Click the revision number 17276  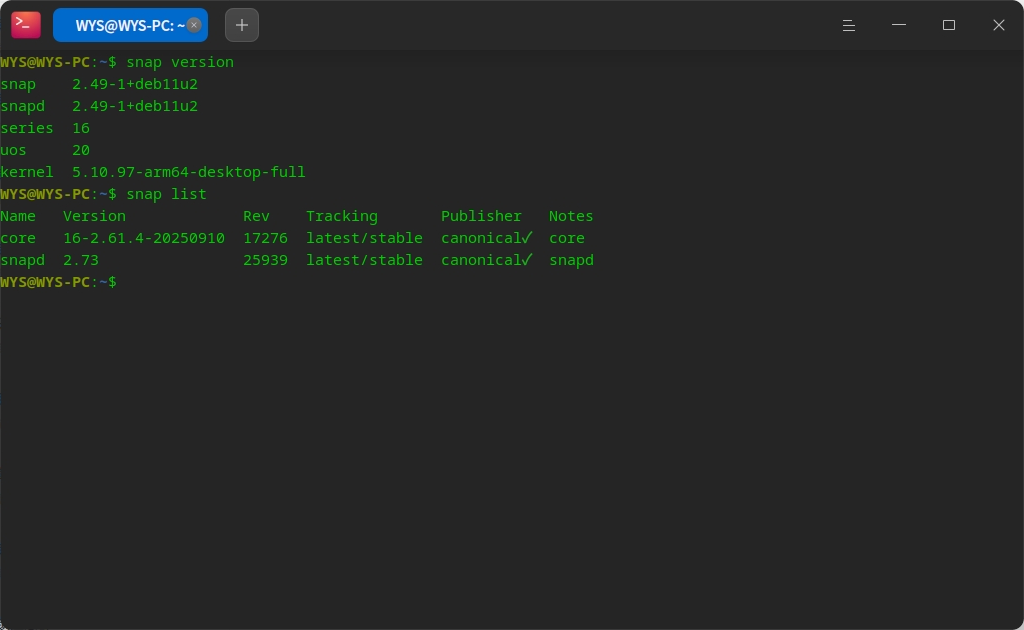coord(265,238)
